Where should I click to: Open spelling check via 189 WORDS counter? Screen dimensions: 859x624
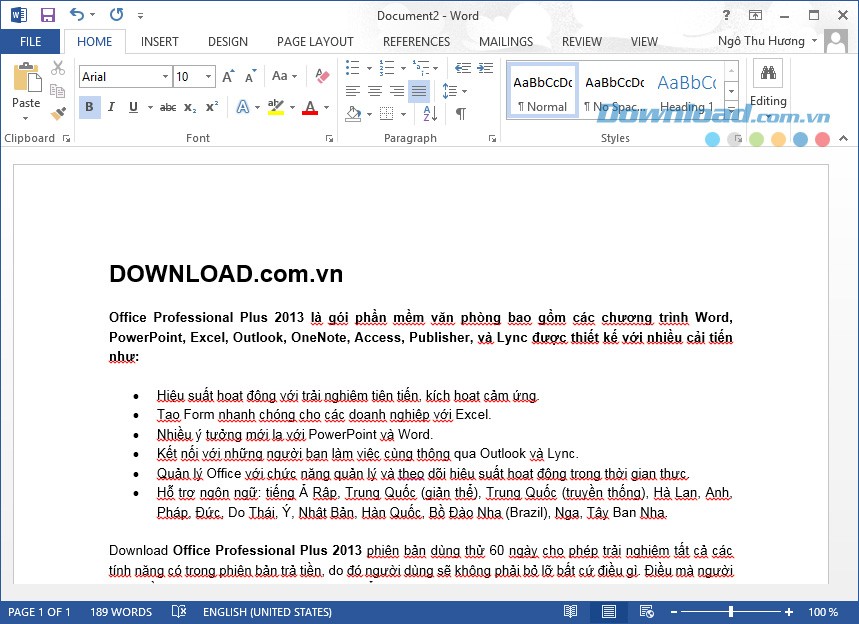click(120, 611)
